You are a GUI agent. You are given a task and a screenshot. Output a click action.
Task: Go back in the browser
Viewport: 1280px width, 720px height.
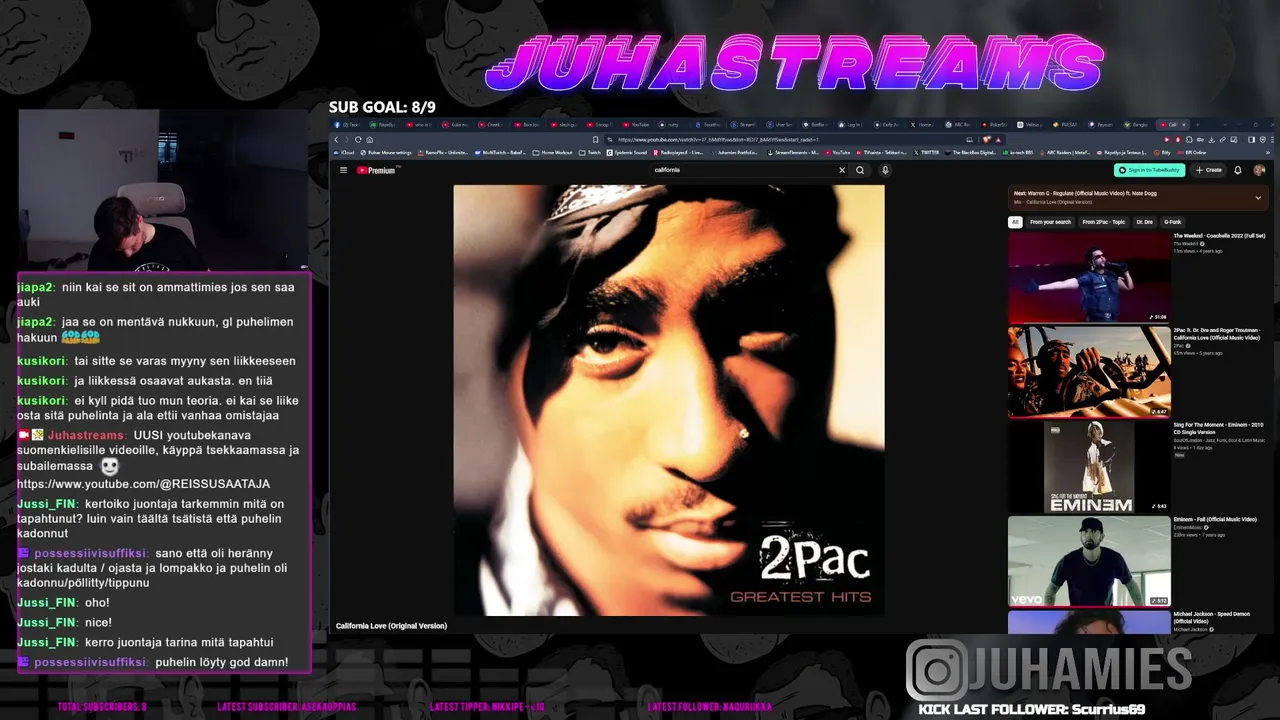(x=336, y=140)
